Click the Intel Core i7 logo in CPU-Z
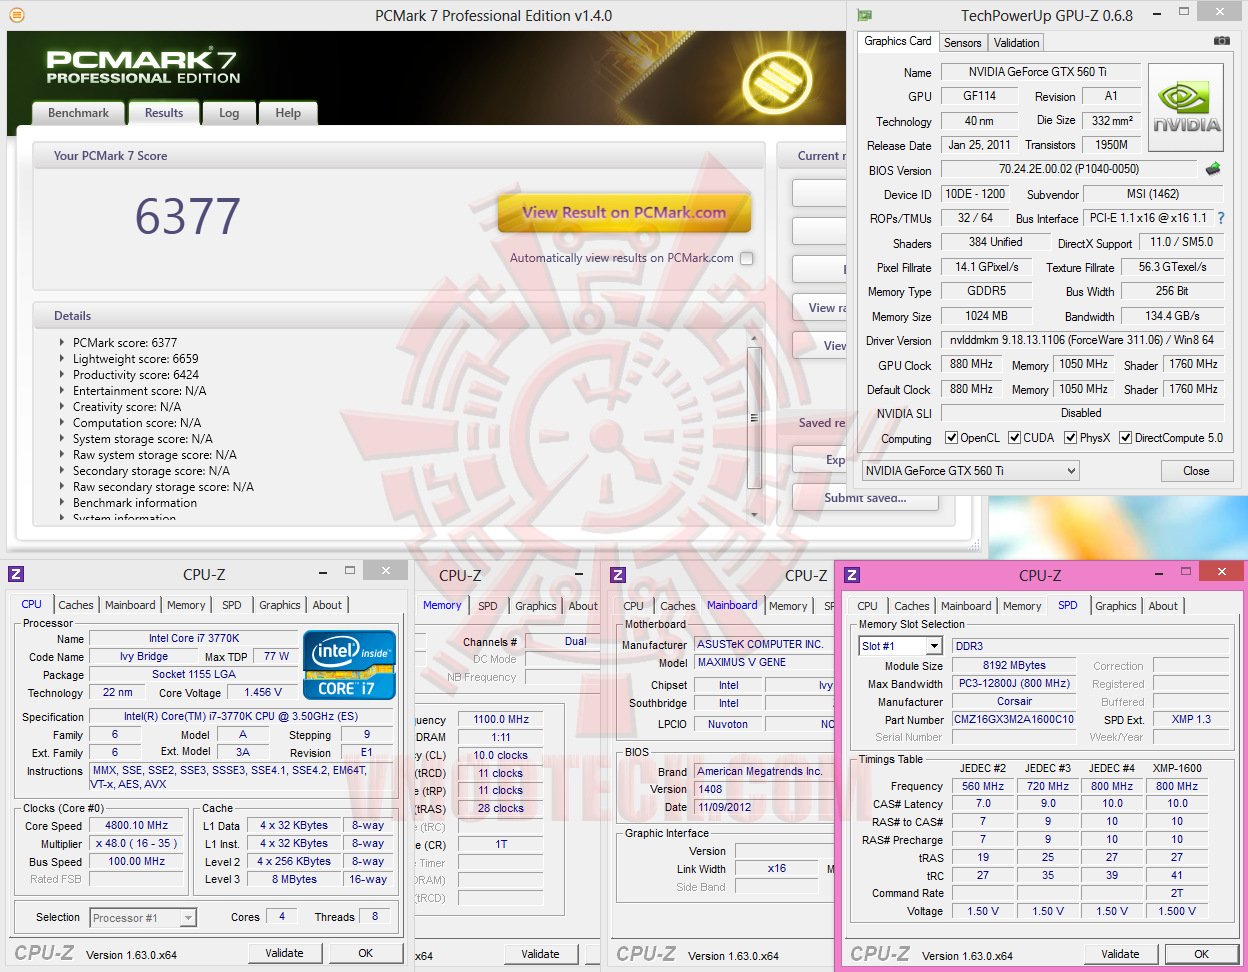The image size is (1248, 972). [350, 664]
